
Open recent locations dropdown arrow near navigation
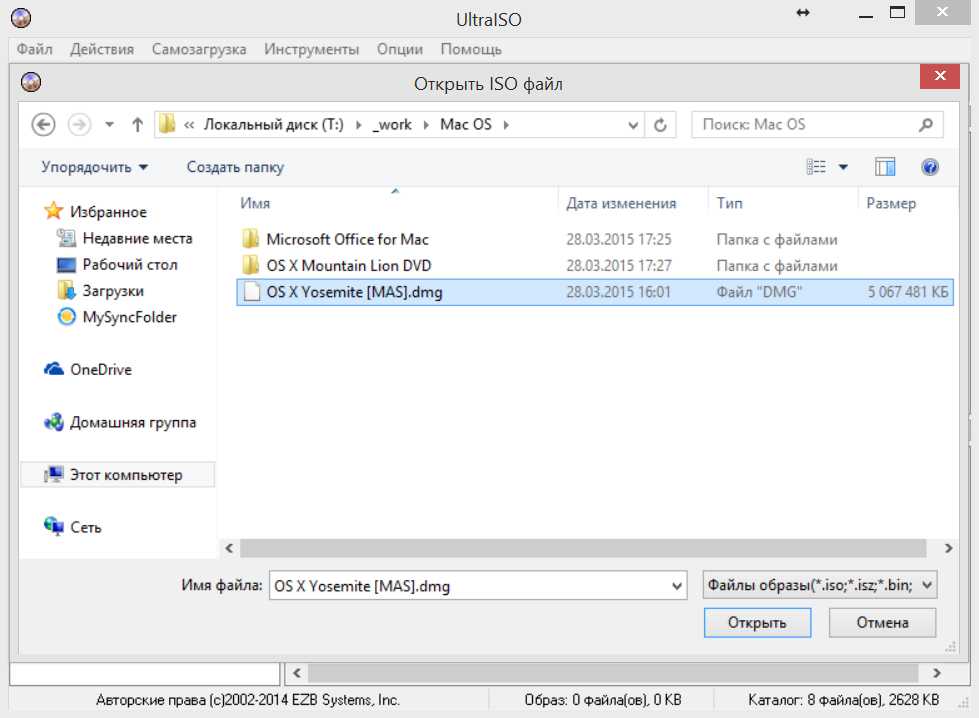(109, 125)
